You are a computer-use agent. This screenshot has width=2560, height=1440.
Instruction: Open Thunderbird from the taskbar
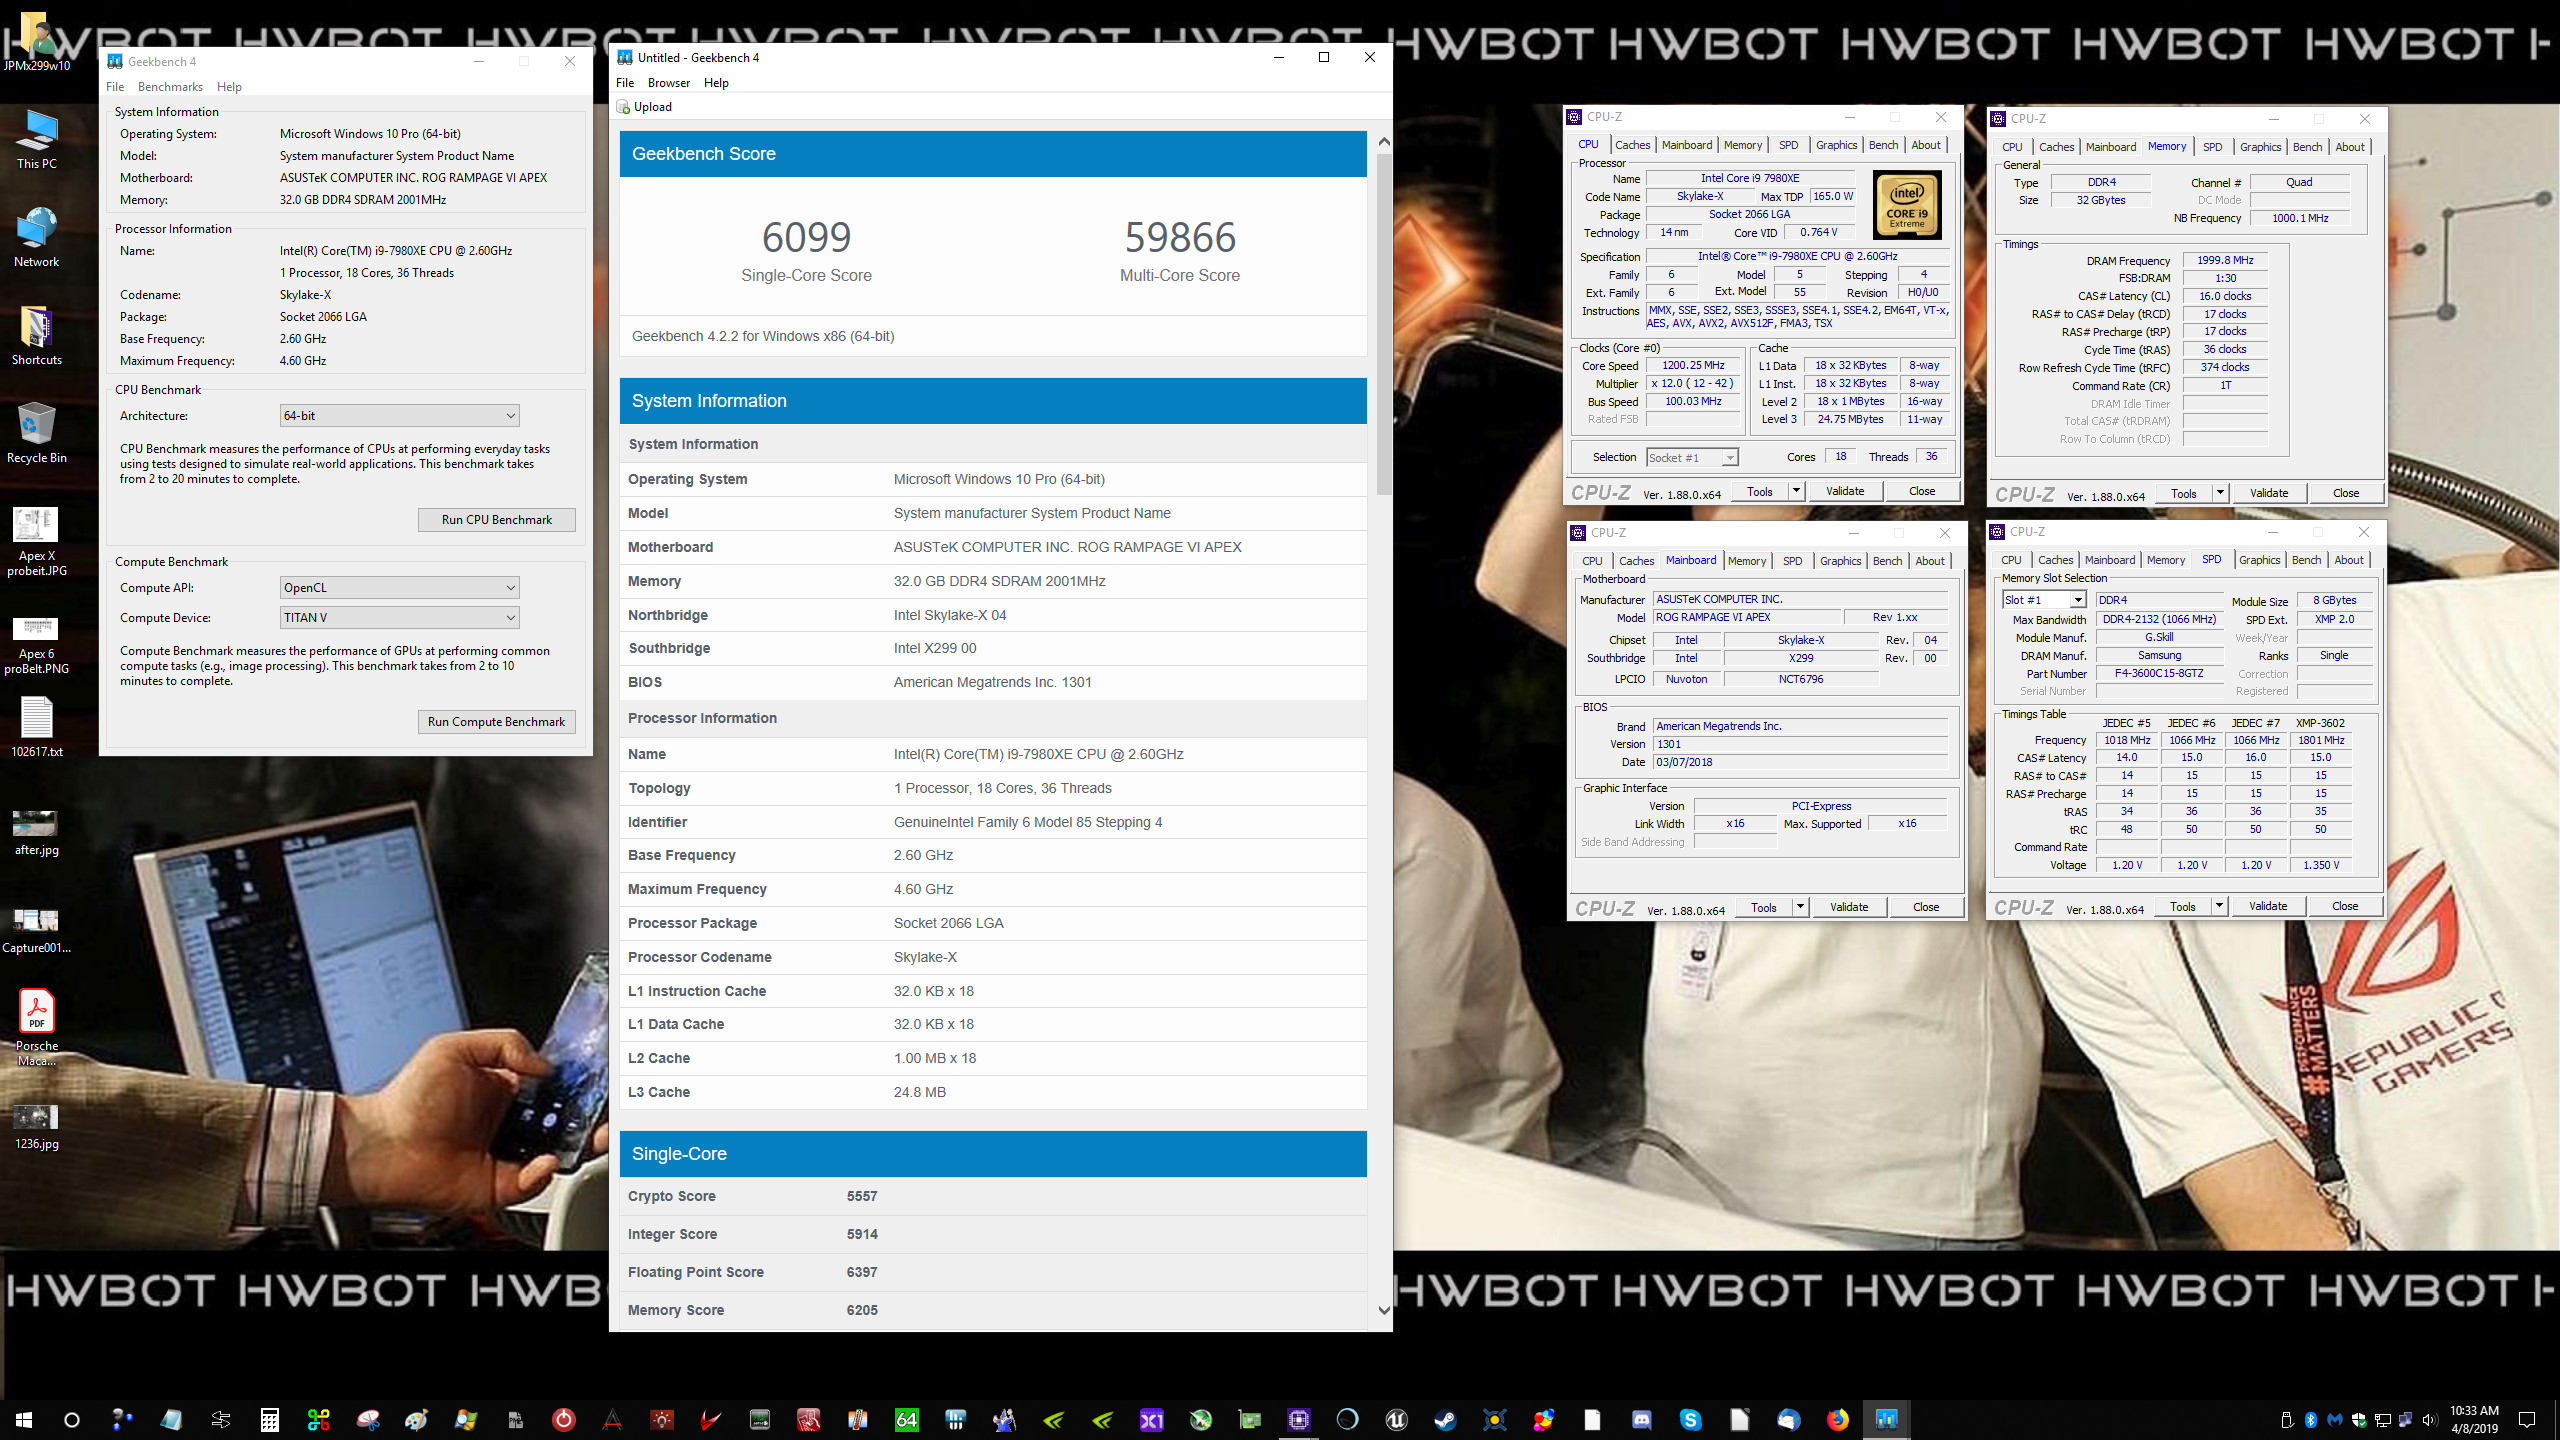click(1788, 1419)
